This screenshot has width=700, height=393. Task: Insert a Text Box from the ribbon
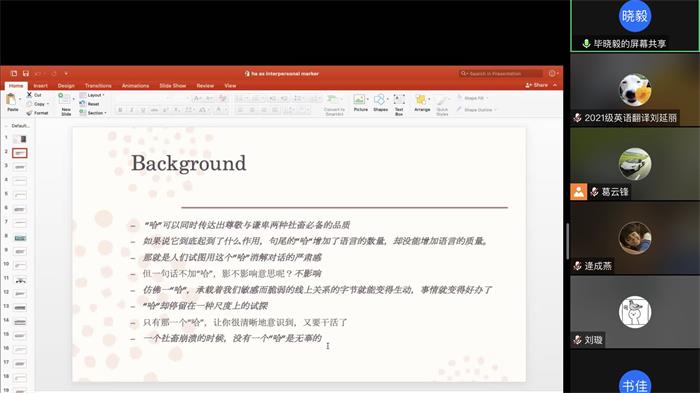399,99
